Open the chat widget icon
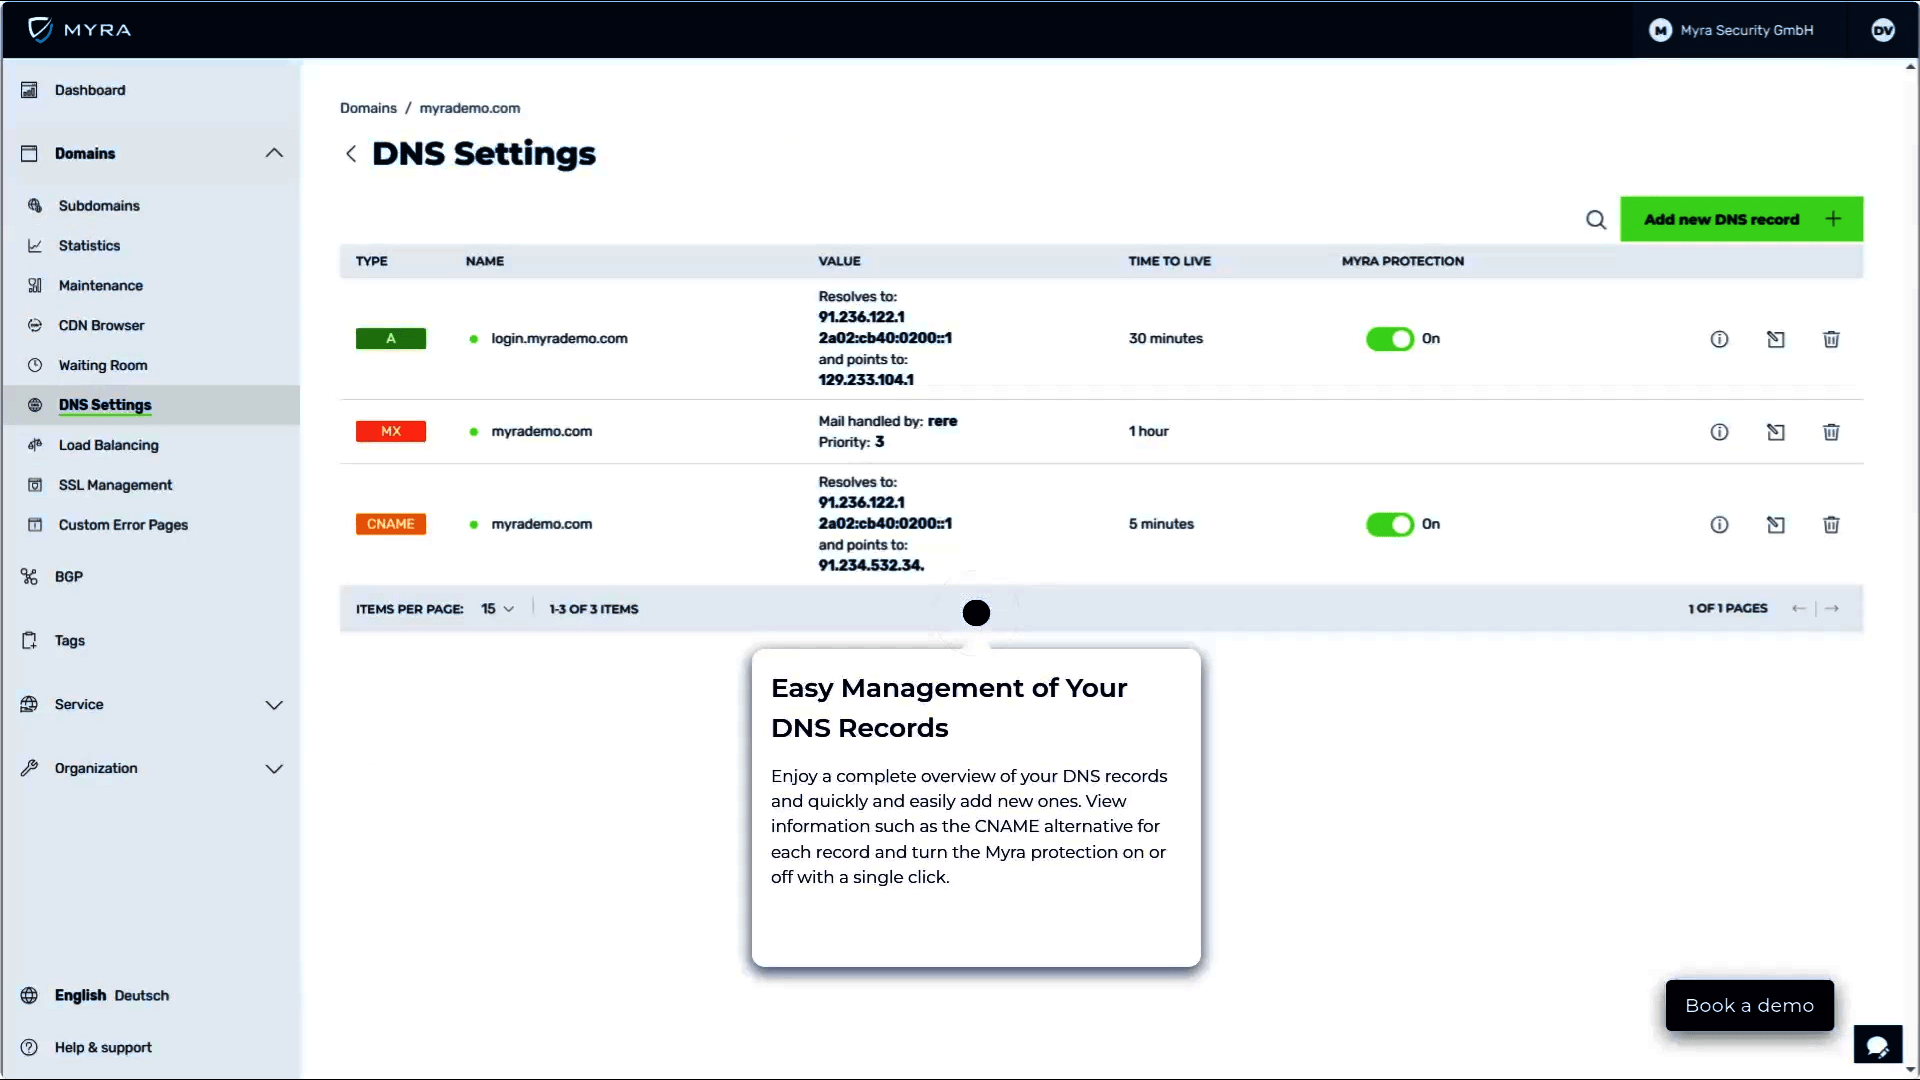The width and height of the screenshot is (1920, 1080). (1877, 1046)
